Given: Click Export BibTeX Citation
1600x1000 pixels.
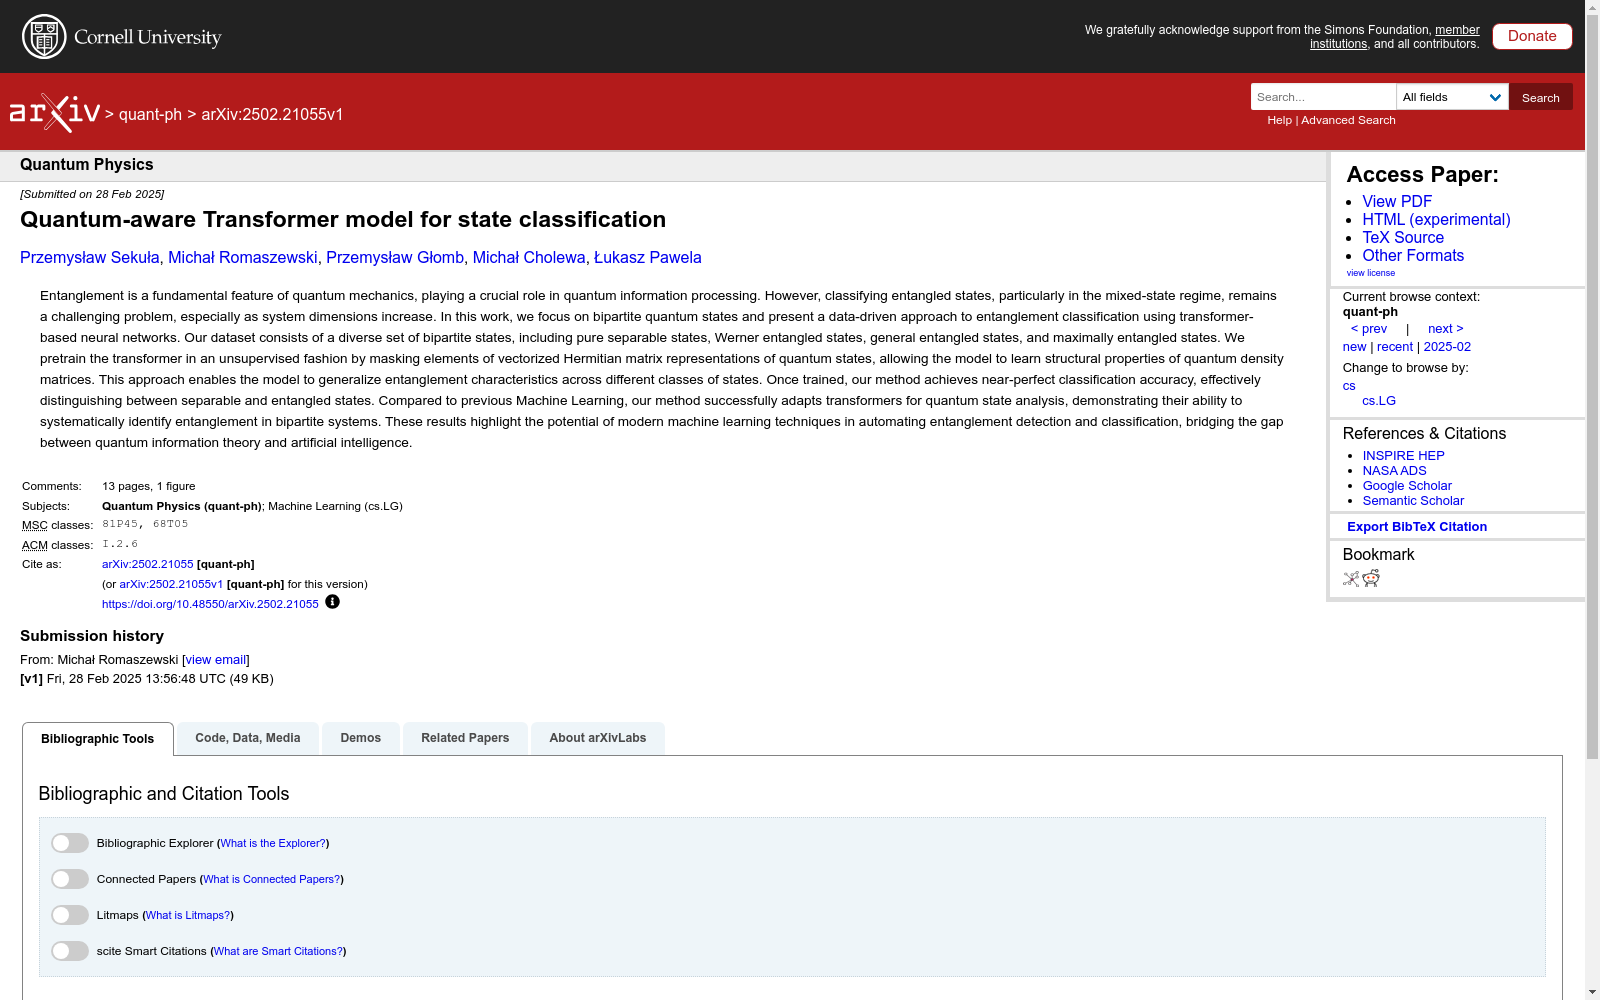Looking at the screenshot, I should click(1417, 527).
